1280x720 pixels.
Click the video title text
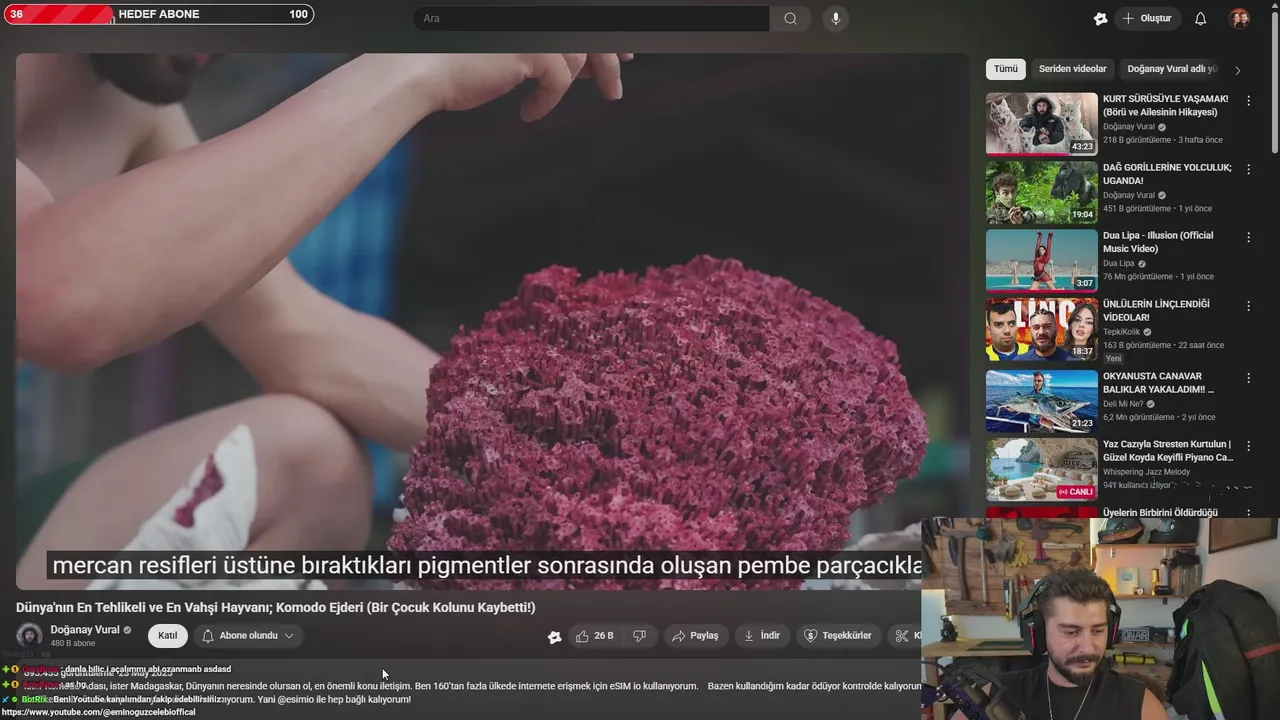coord(275,608)
